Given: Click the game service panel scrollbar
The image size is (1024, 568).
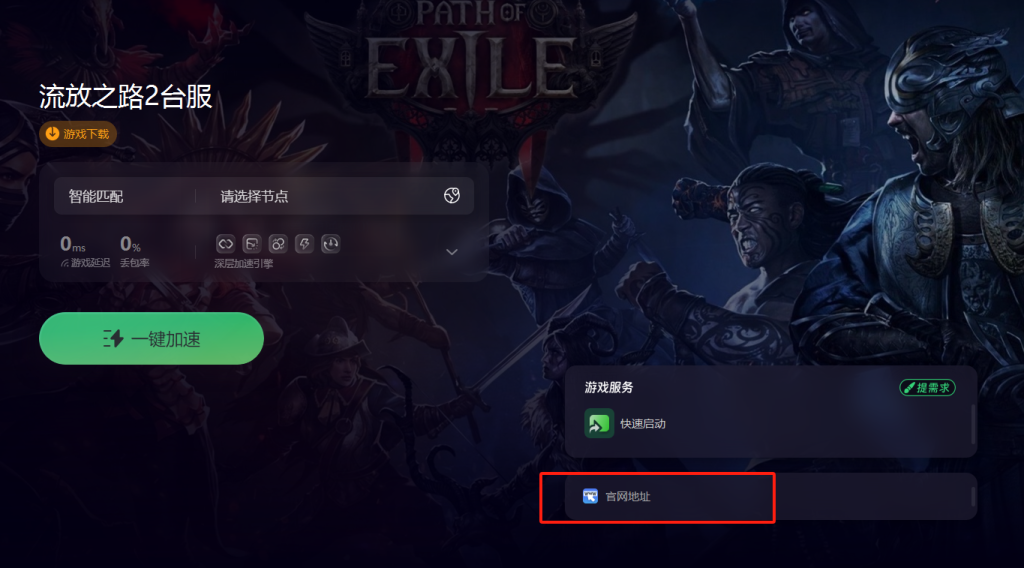Looking at the screenshot, I should coord(973,424).
